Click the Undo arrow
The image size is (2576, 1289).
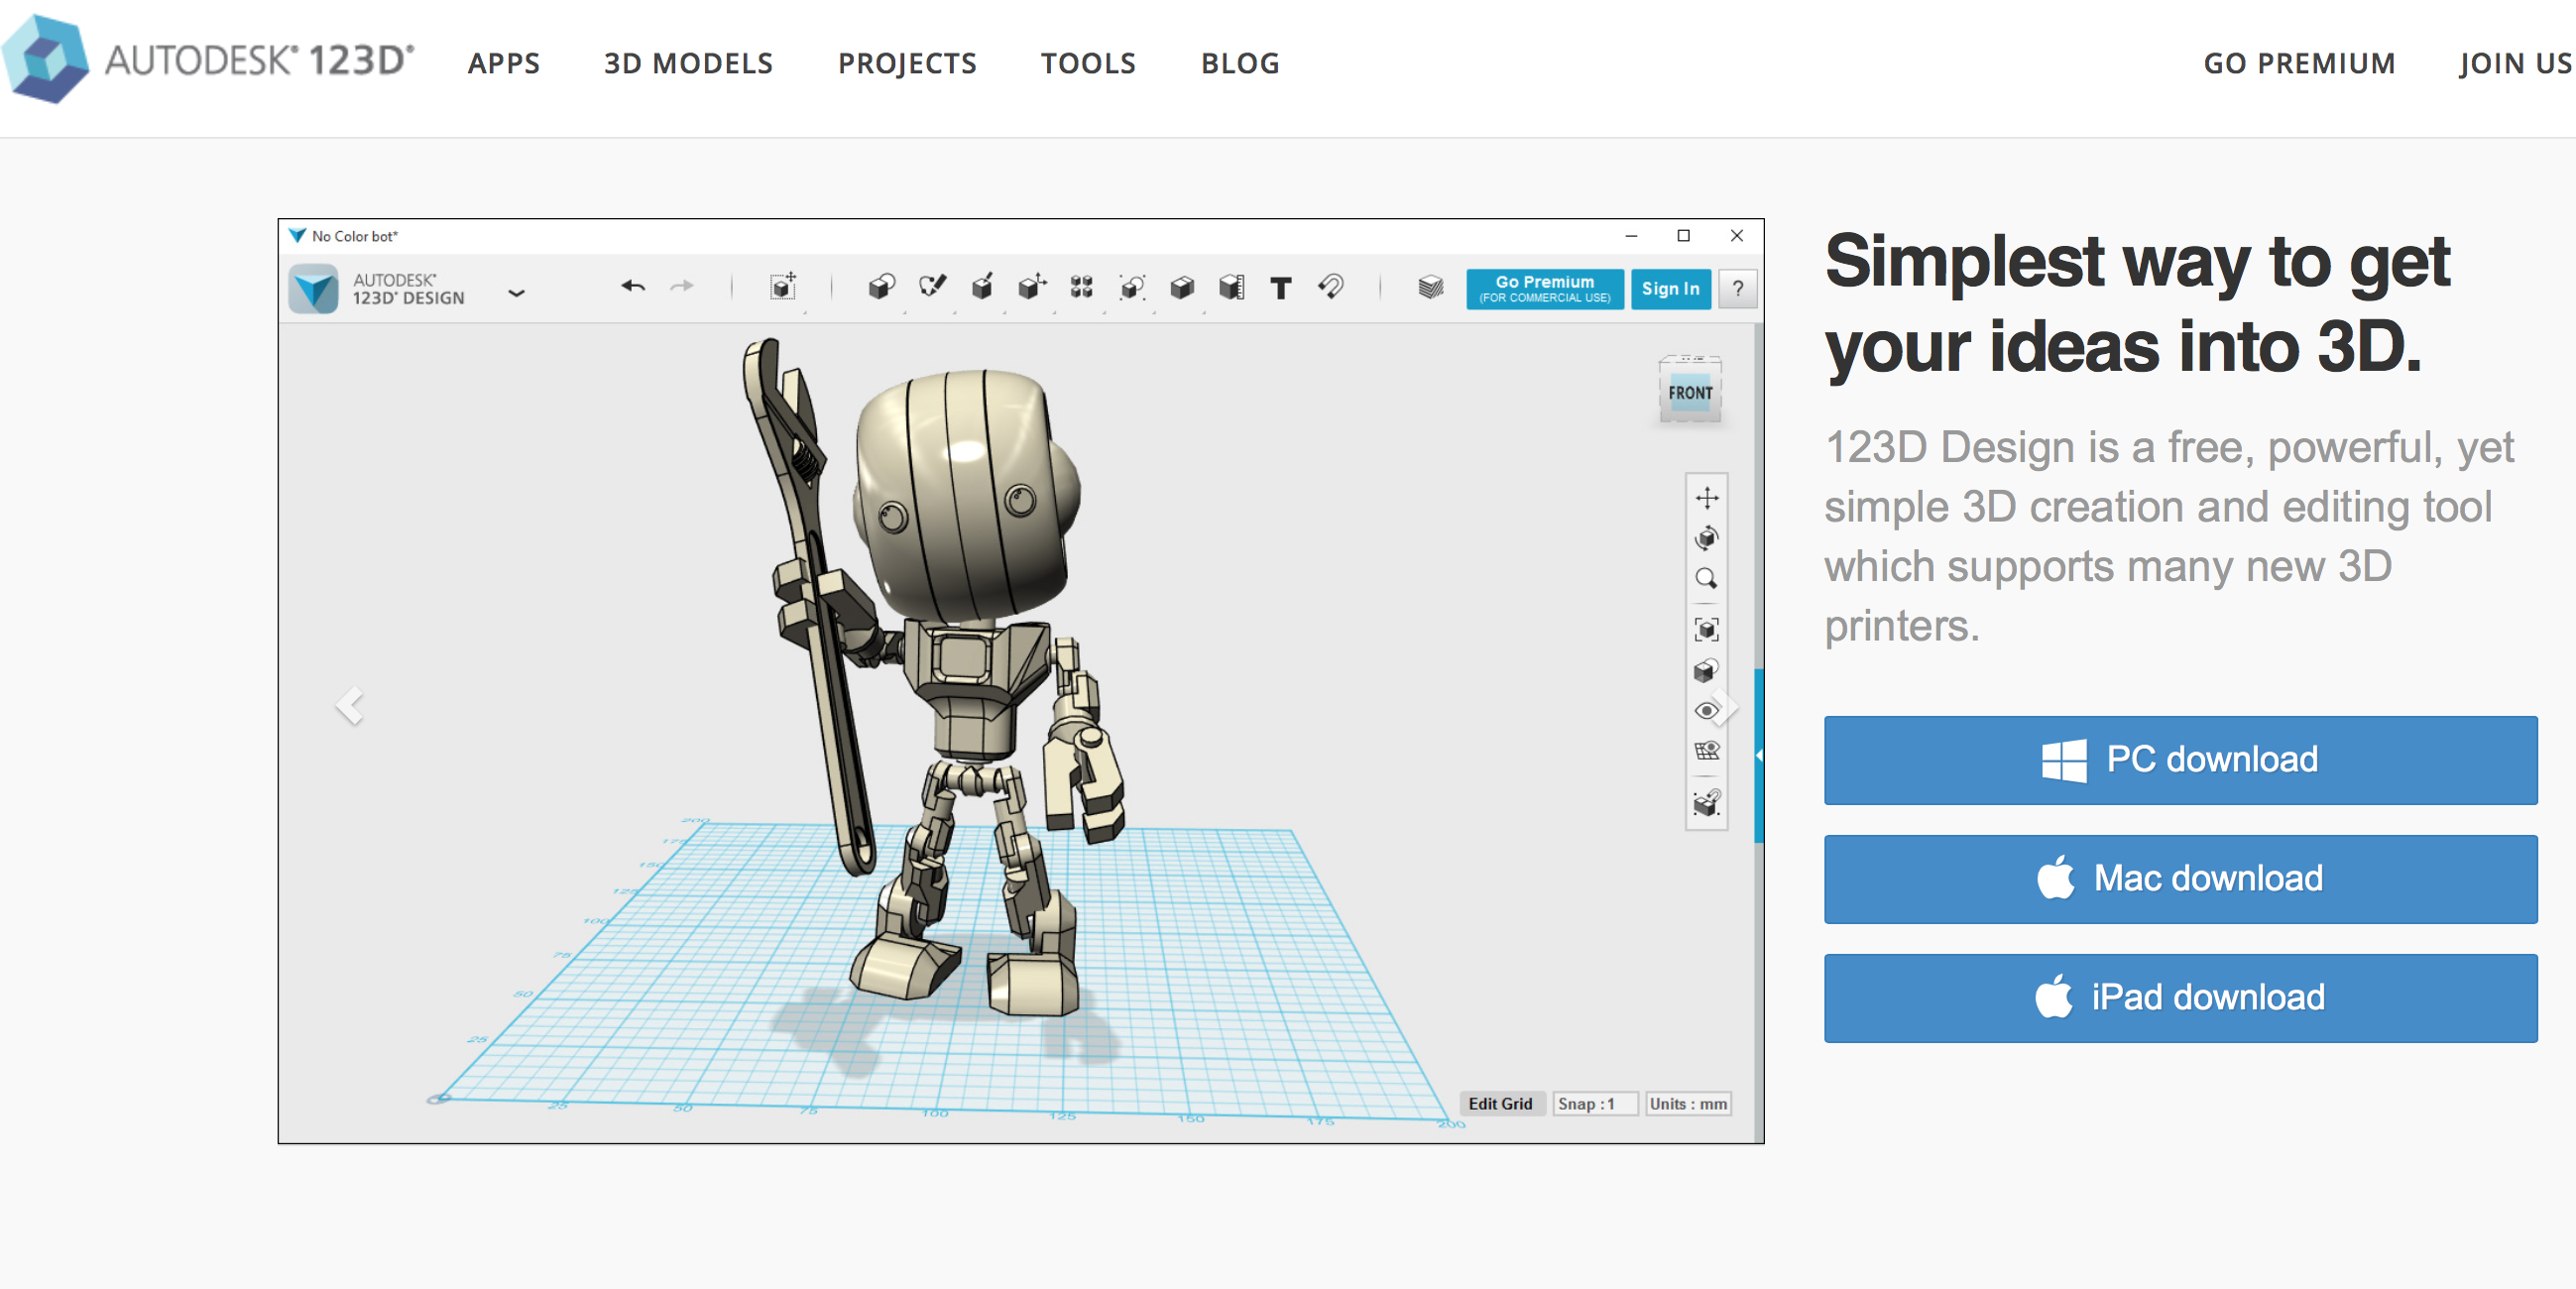(x=633, y=287)
